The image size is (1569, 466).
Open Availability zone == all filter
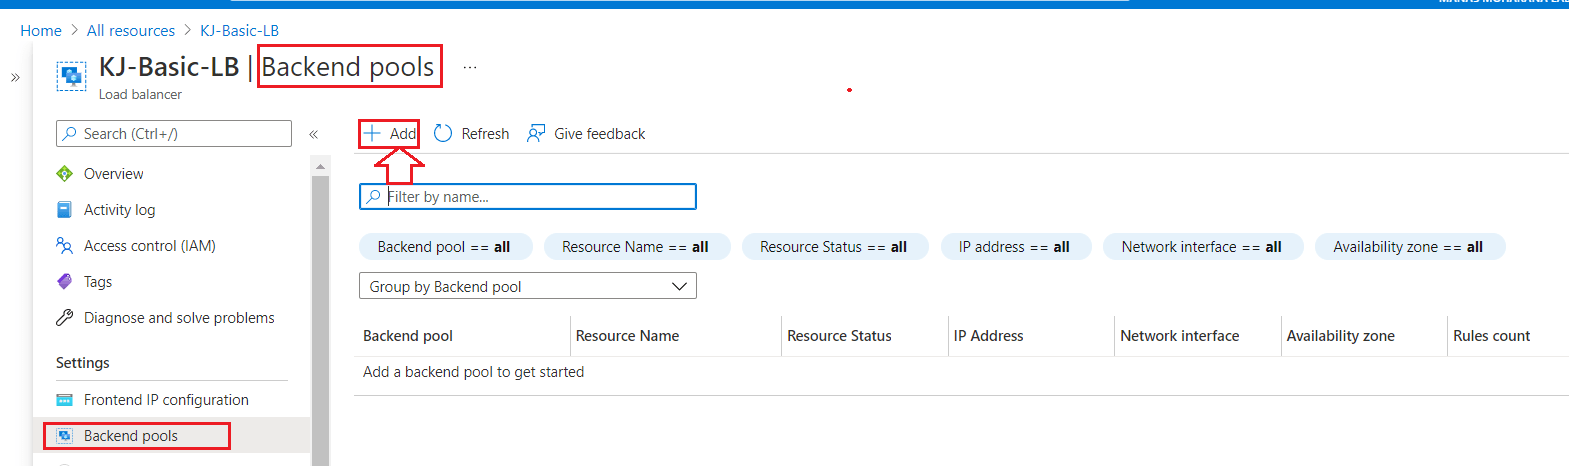click(1408, 247)
